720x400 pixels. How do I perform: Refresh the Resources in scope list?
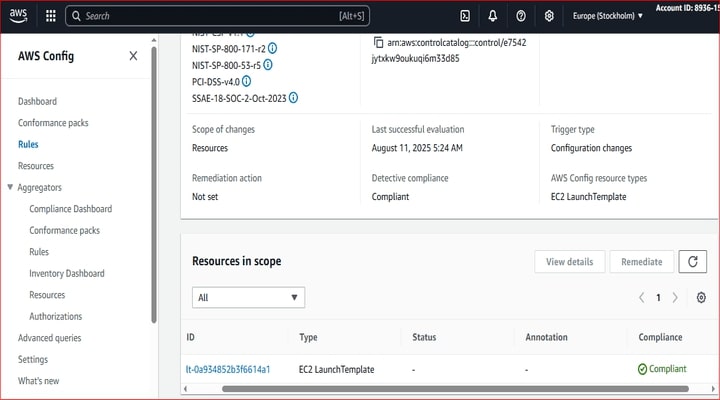pos(692,262)
